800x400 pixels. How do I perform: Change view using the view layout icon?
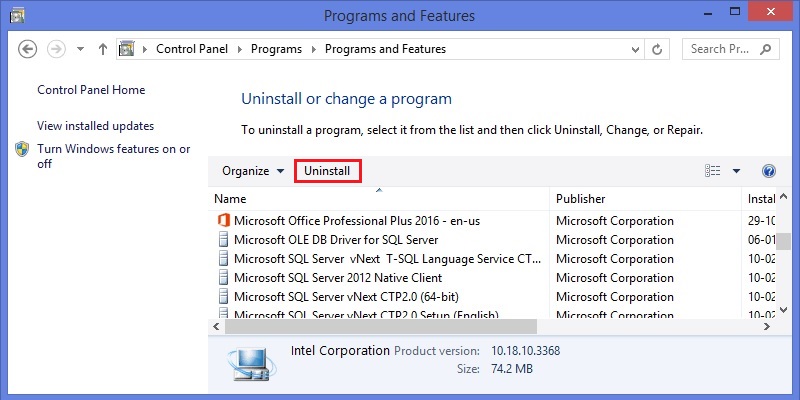[712, 171]
